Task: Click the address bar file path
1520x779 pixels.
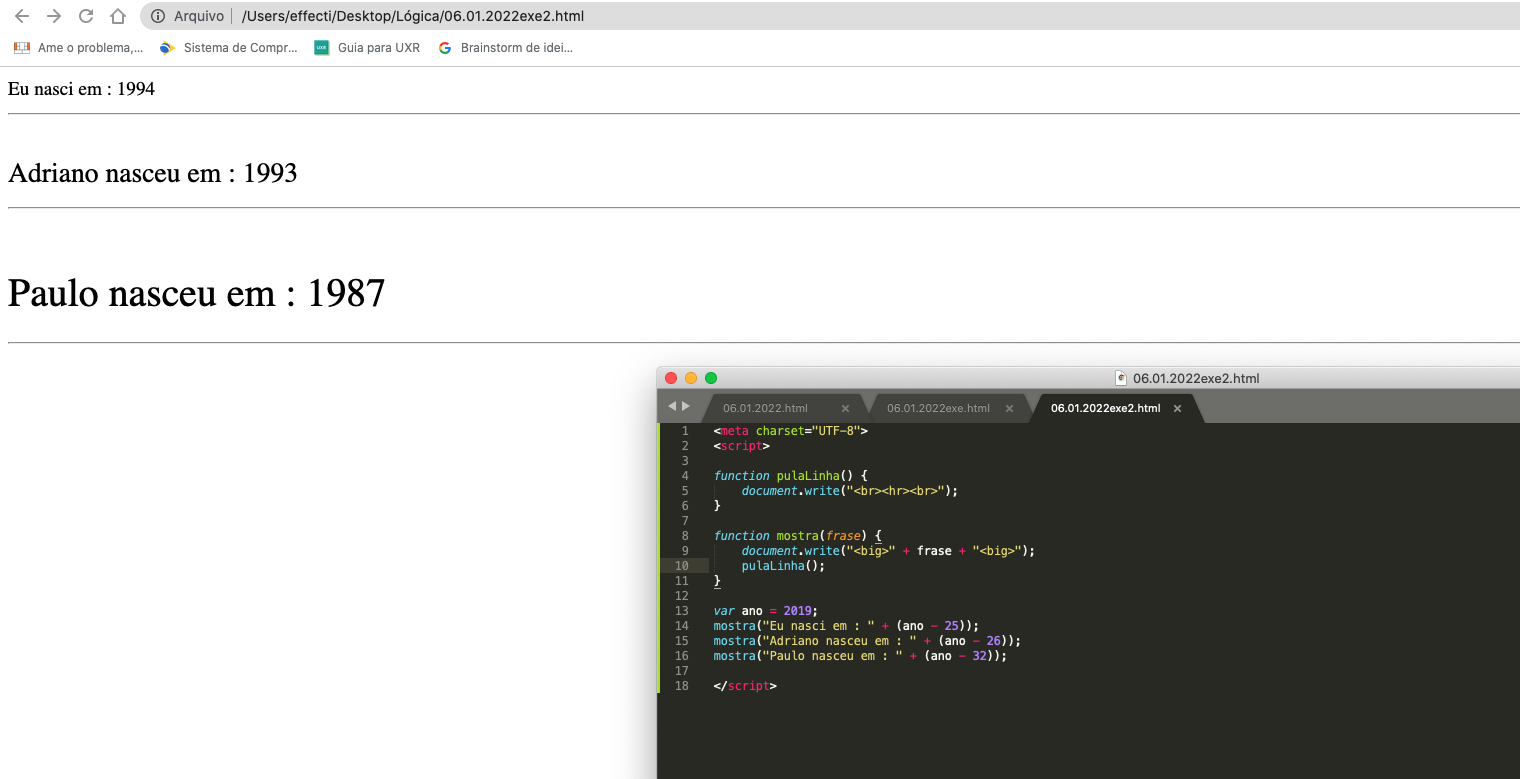Action: coord(413,16)
